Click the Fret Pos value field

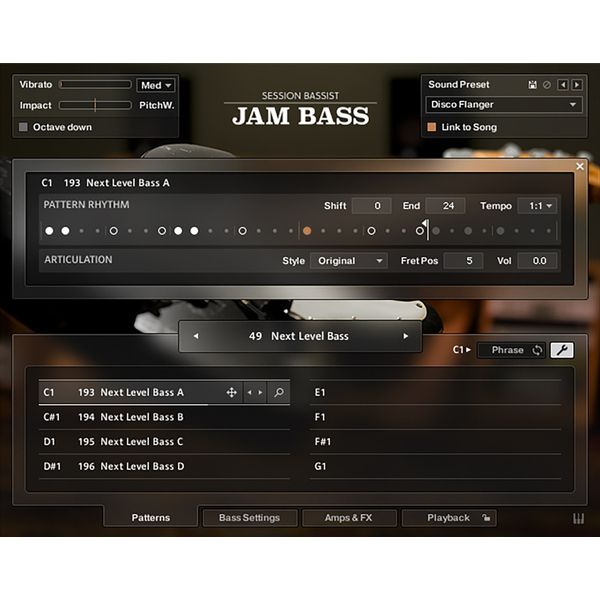463,261
